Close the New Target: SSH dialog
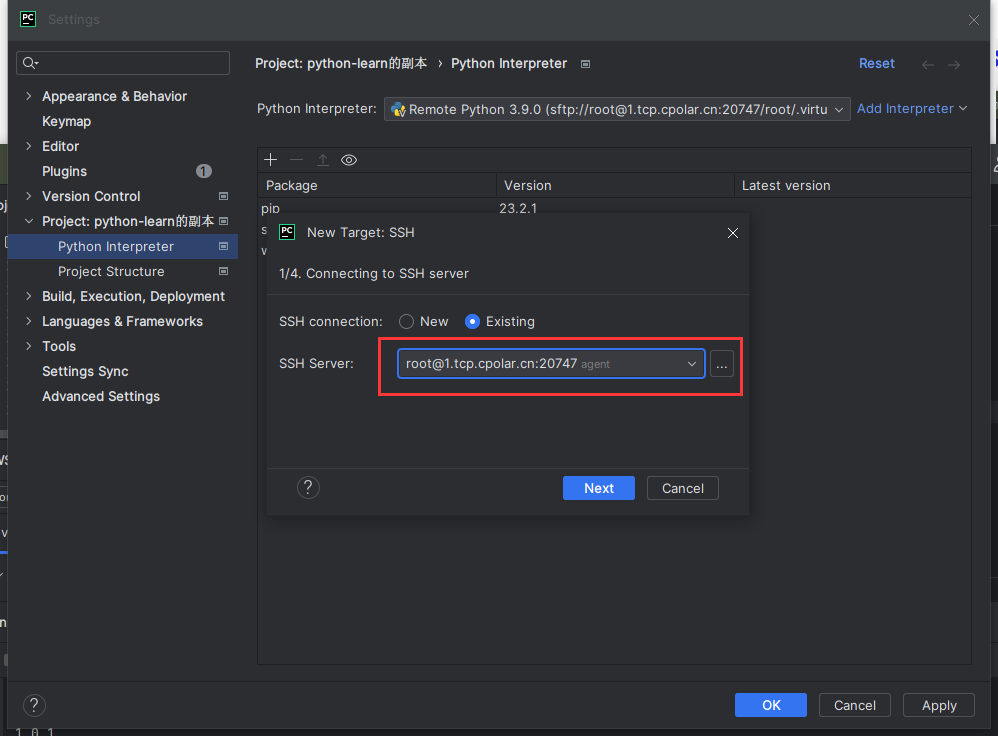998x736 pixels. pyautogui.click(x=733, y=232)
